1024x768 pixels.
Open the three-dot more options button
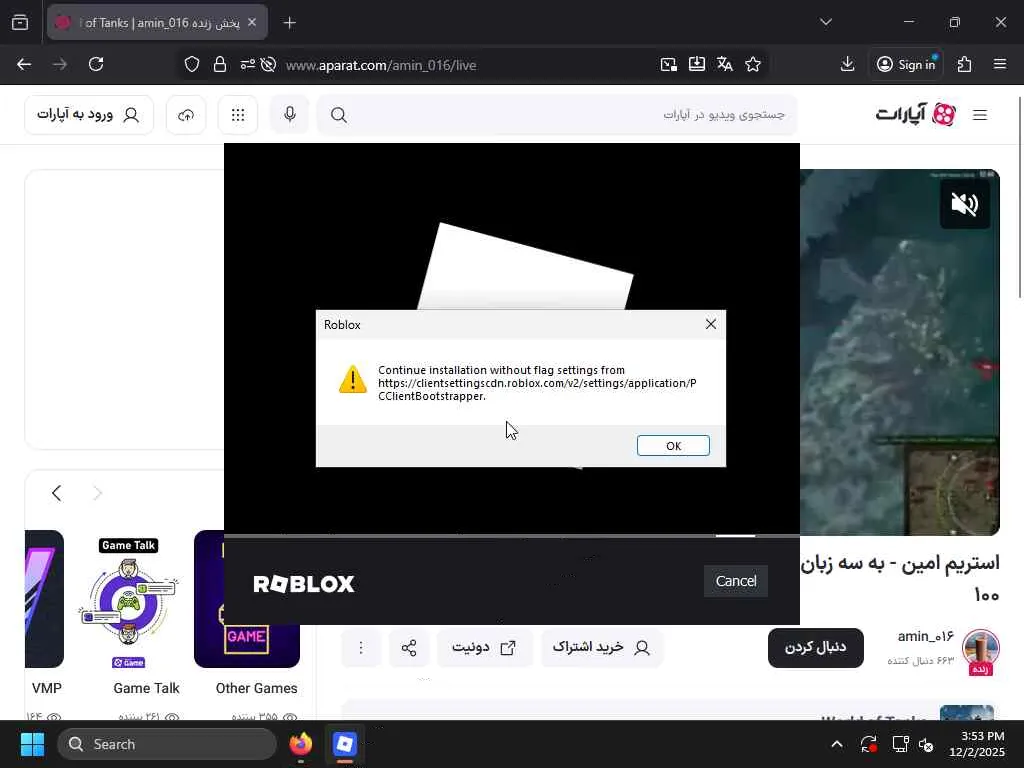(x=360, y=647)
